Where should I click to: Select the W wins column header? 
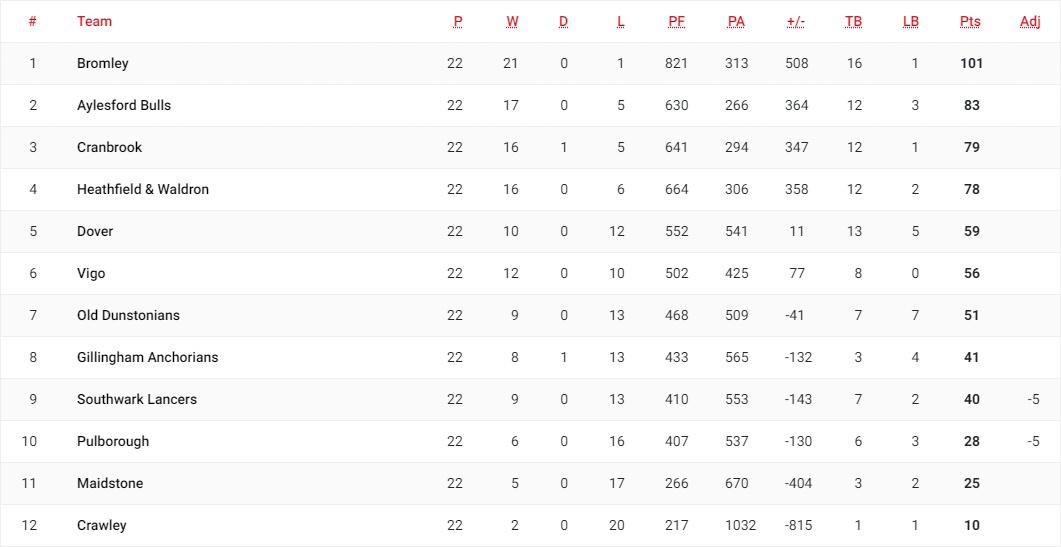[x=512, y=22]
